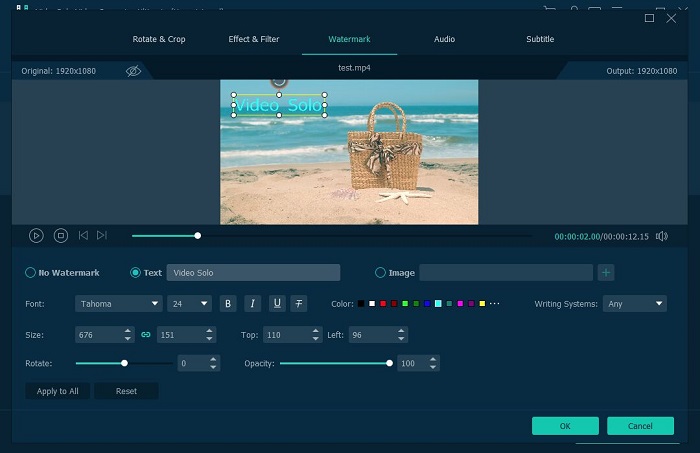The height and width of the screenshot is (453, 700).
Task: Switch to the Effect & Filter tab
Action: (254, 39)
